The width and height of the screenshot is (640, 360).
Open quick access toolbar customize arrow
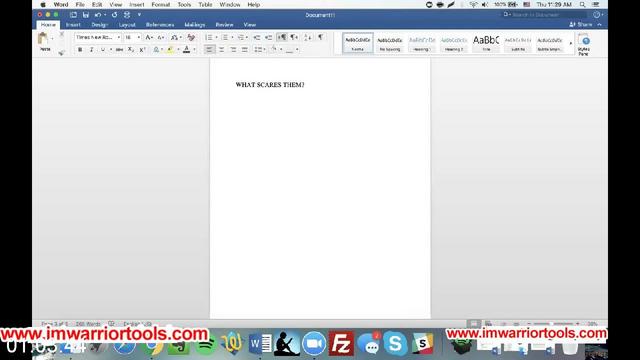click(139, 15)
